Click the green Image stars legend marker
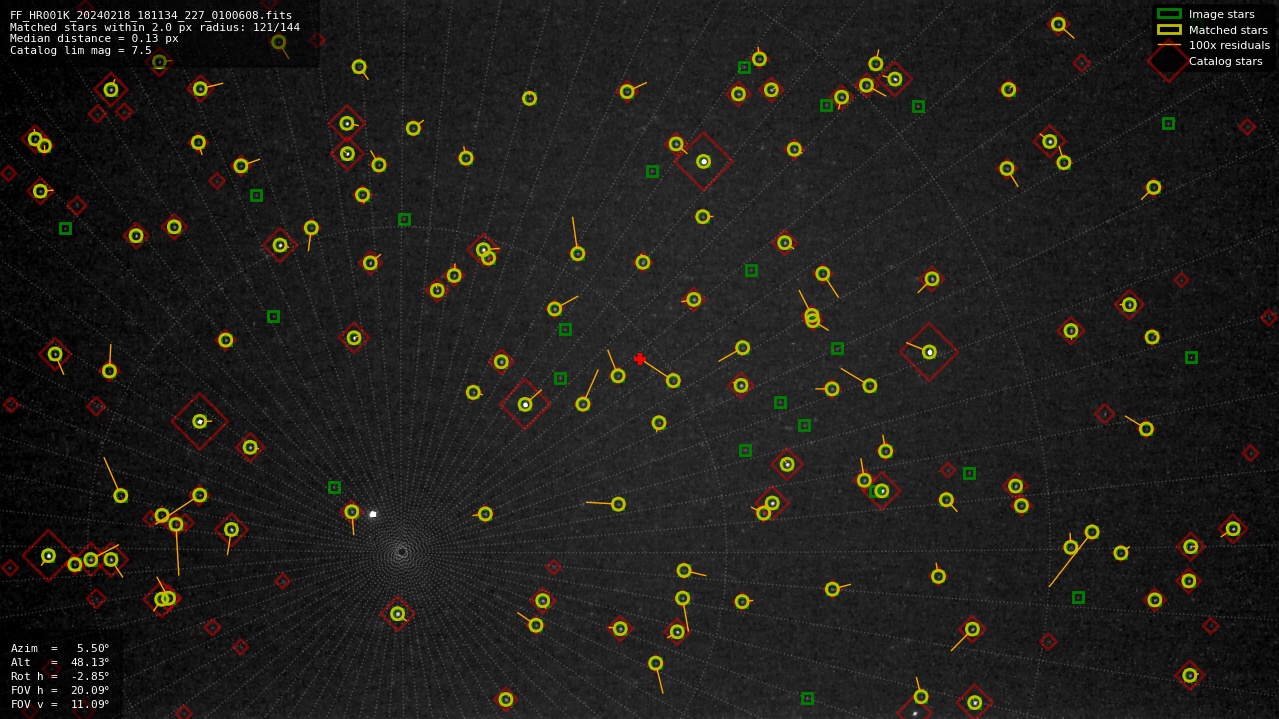 [x=1169, y=14]
